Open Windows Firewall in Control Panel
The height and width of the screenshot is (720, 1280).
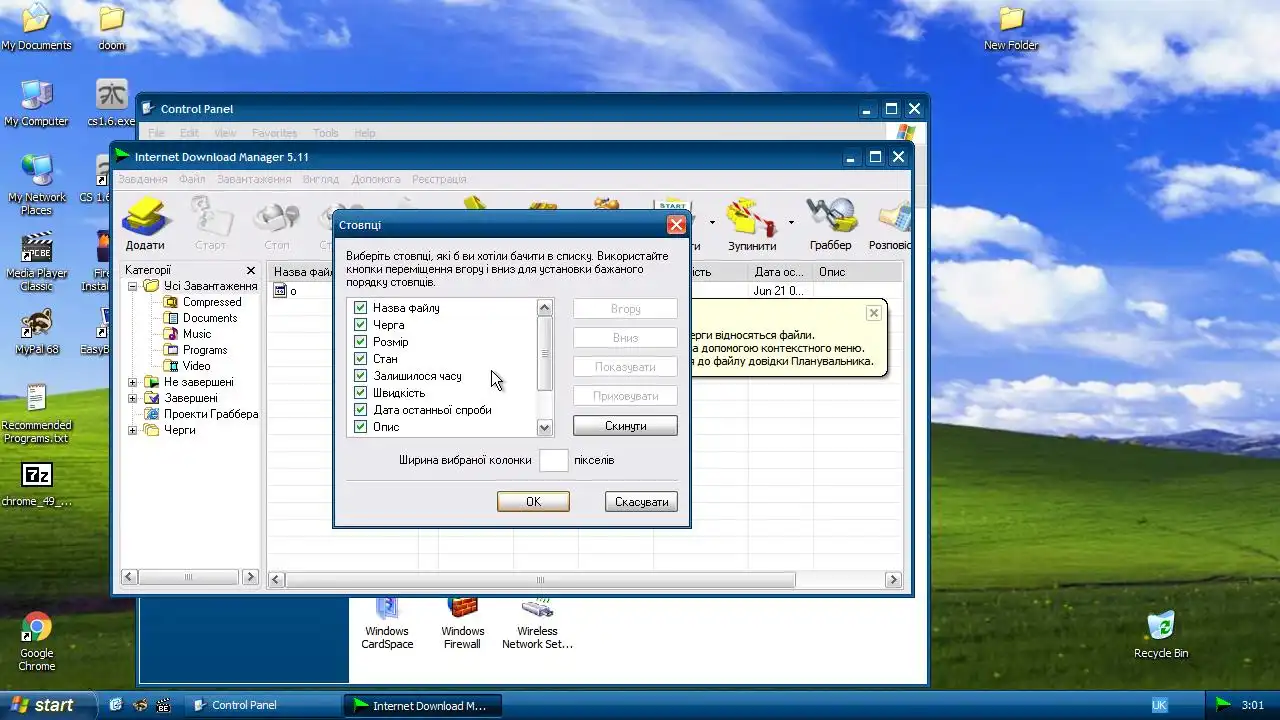tap(462, 622)
